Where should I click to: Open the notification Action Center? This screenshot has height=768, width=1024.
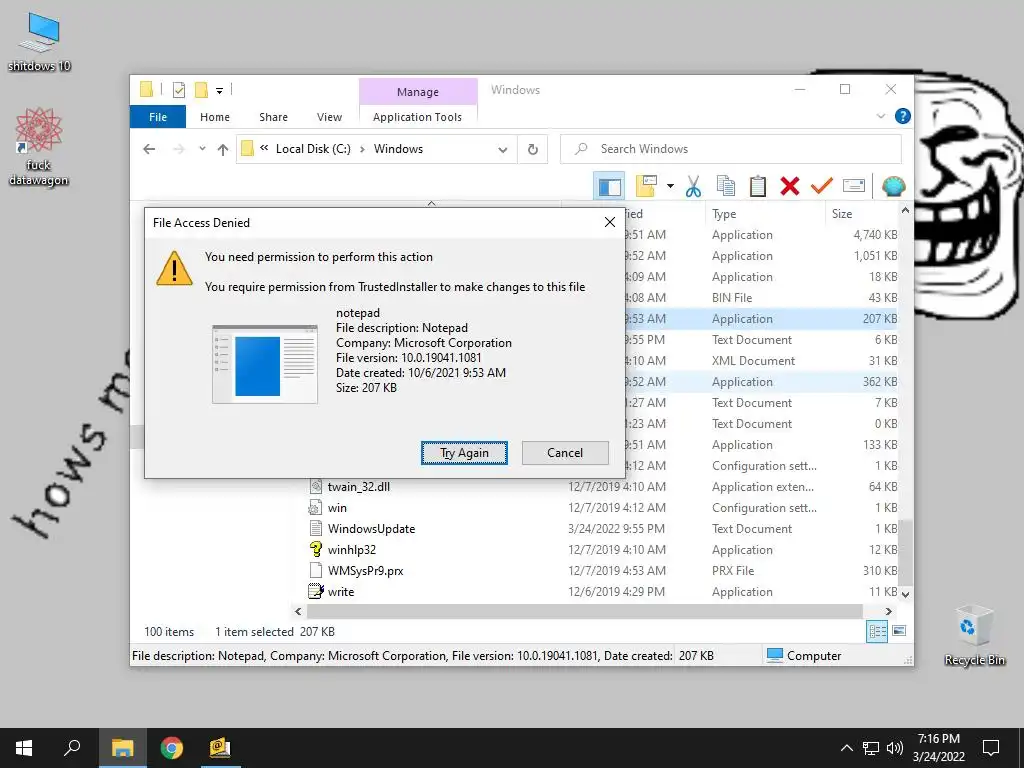click(991, 748)
